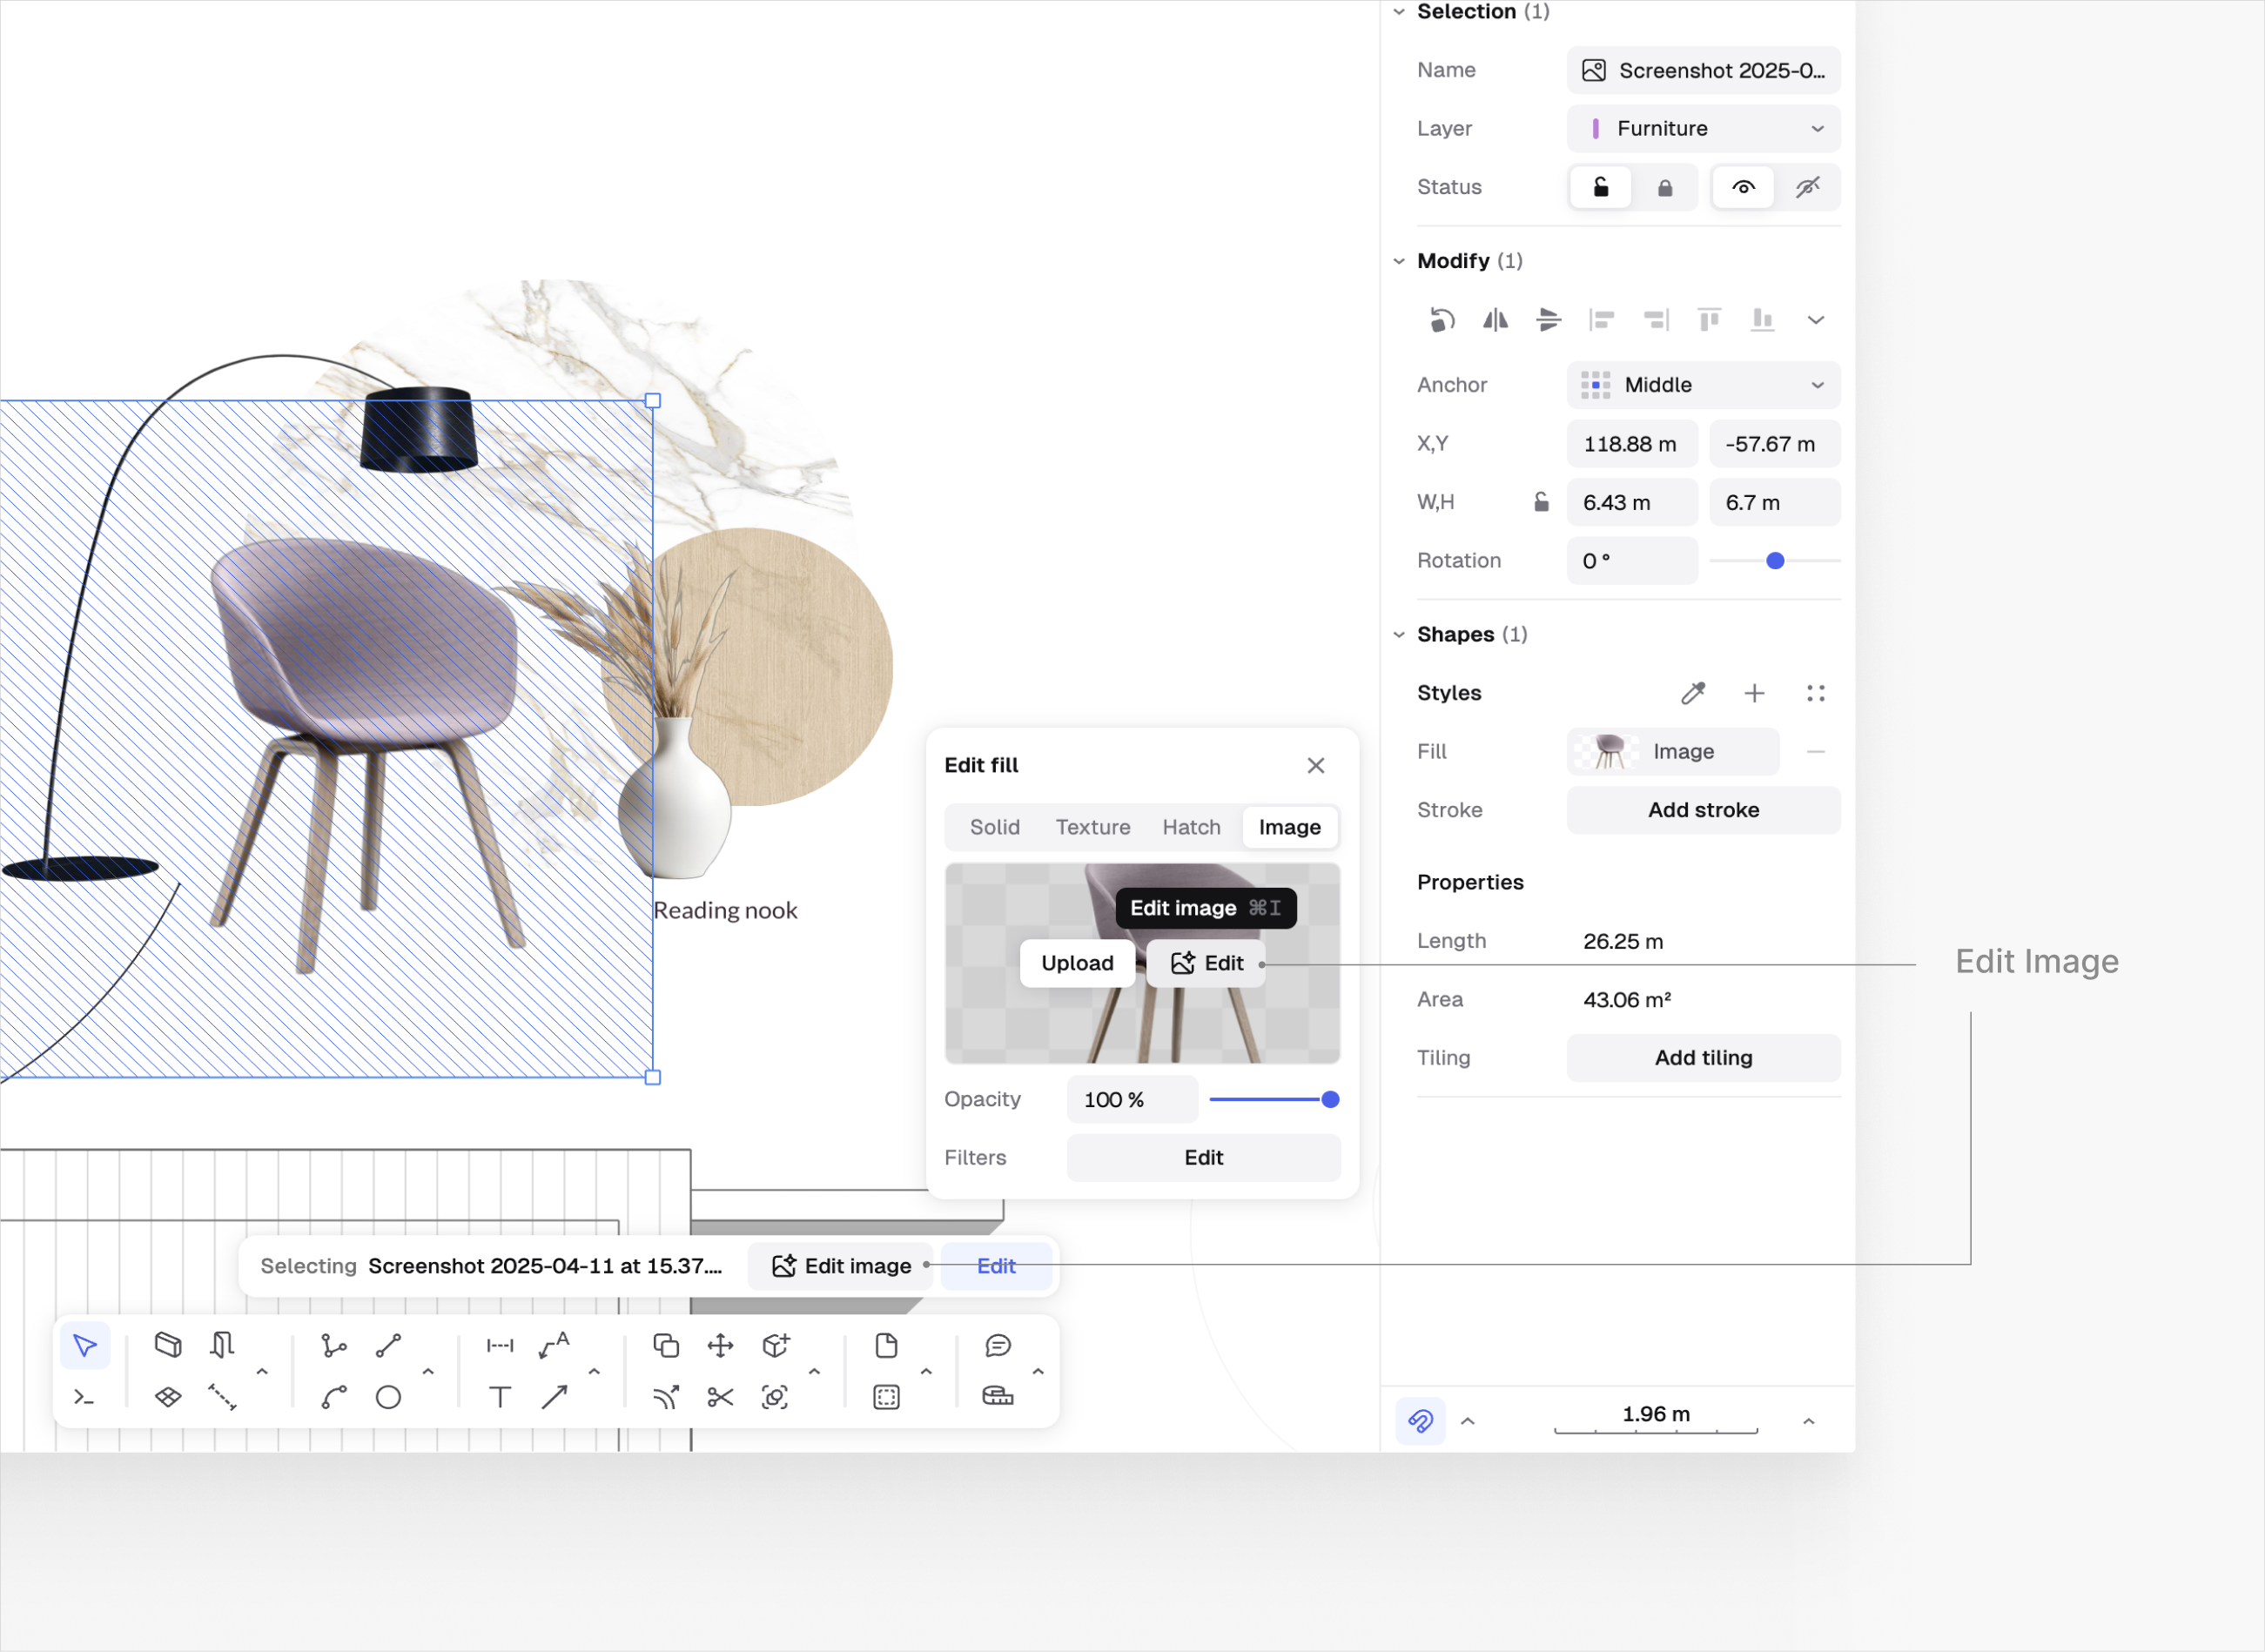Open the Anchor Middle dropdown

[x=1703, y=385]
